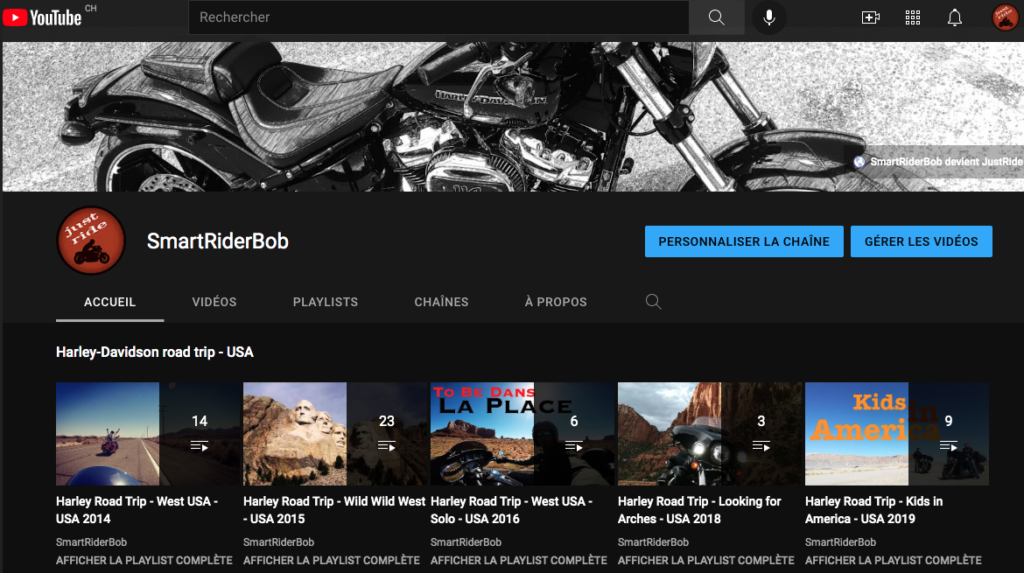
Task: Open the PLAYLISTS tab
Action: tap(325, 302)
